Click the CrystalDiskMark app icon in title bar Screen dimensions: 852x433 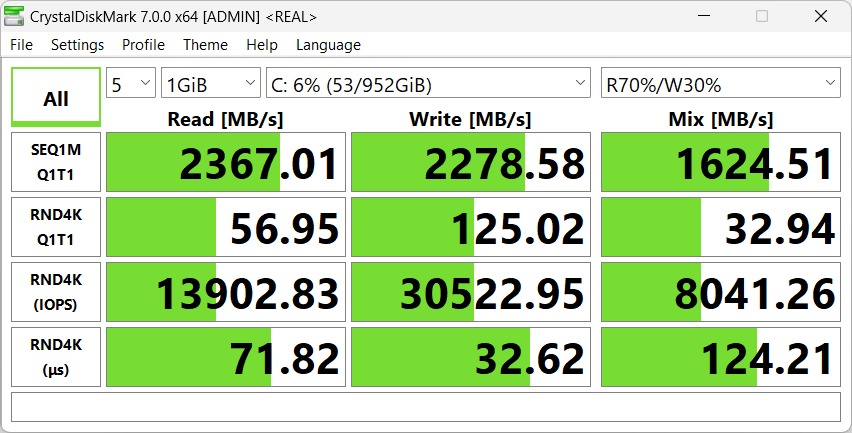click(x=14, y=16)
